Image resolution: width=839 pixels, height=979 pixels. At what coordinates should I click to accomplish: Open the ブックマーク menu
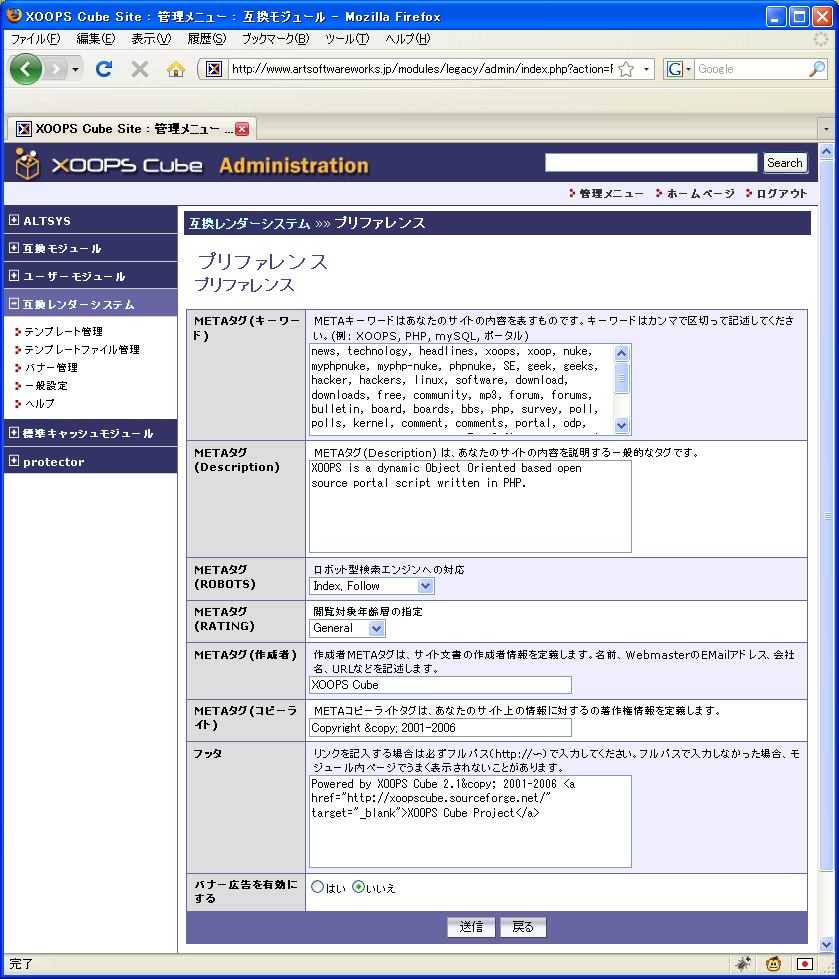(x=275, y=39)
